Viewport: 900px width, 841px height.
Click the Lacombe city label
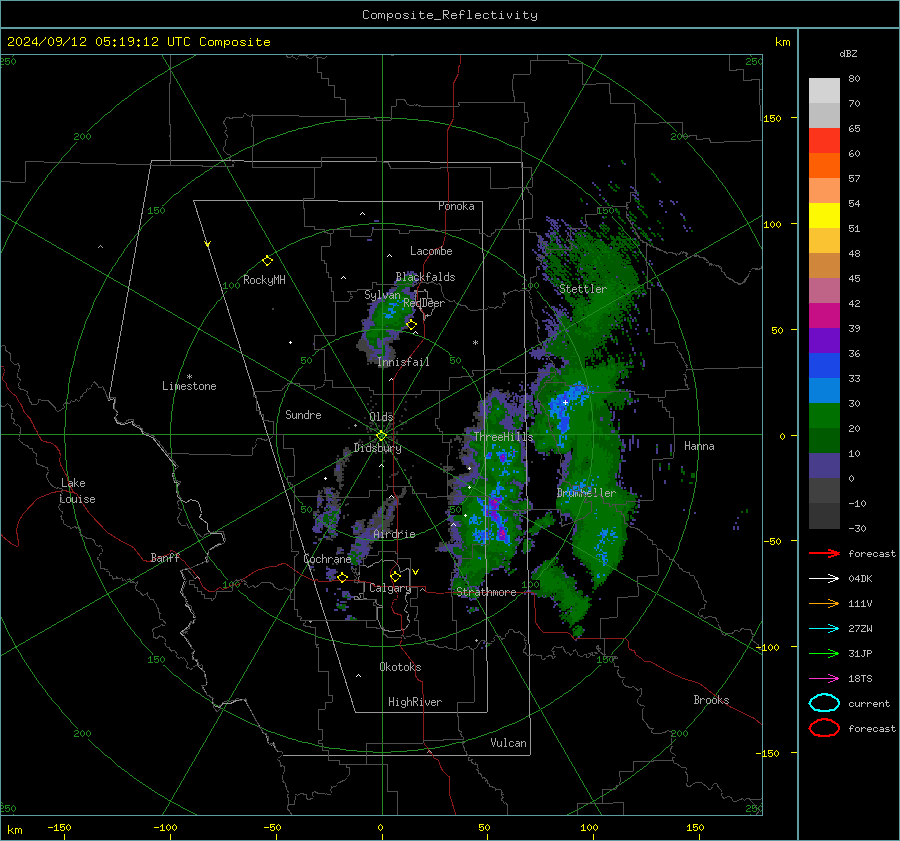431,251
